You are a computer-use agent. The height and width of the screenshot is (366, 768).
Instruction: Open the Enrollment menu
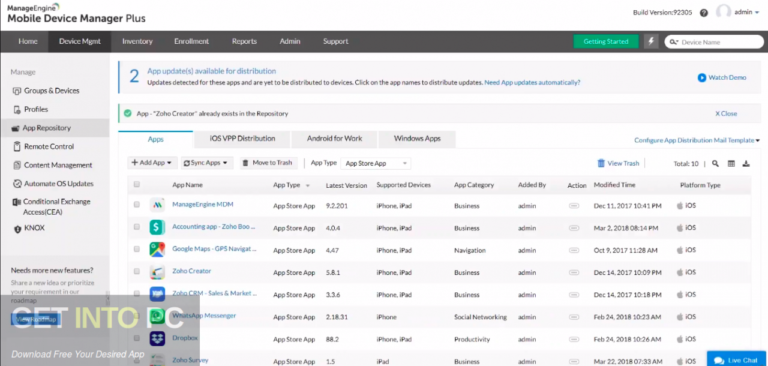[x=192, y=42]
